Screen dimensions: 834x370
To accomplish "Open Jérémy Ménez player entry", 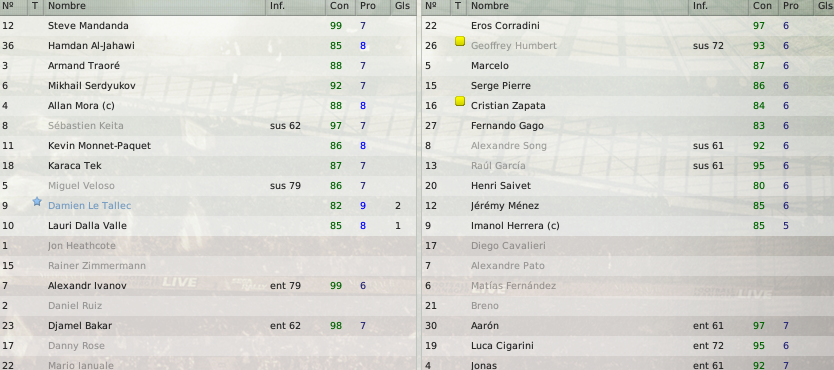I will pos(505,206).
